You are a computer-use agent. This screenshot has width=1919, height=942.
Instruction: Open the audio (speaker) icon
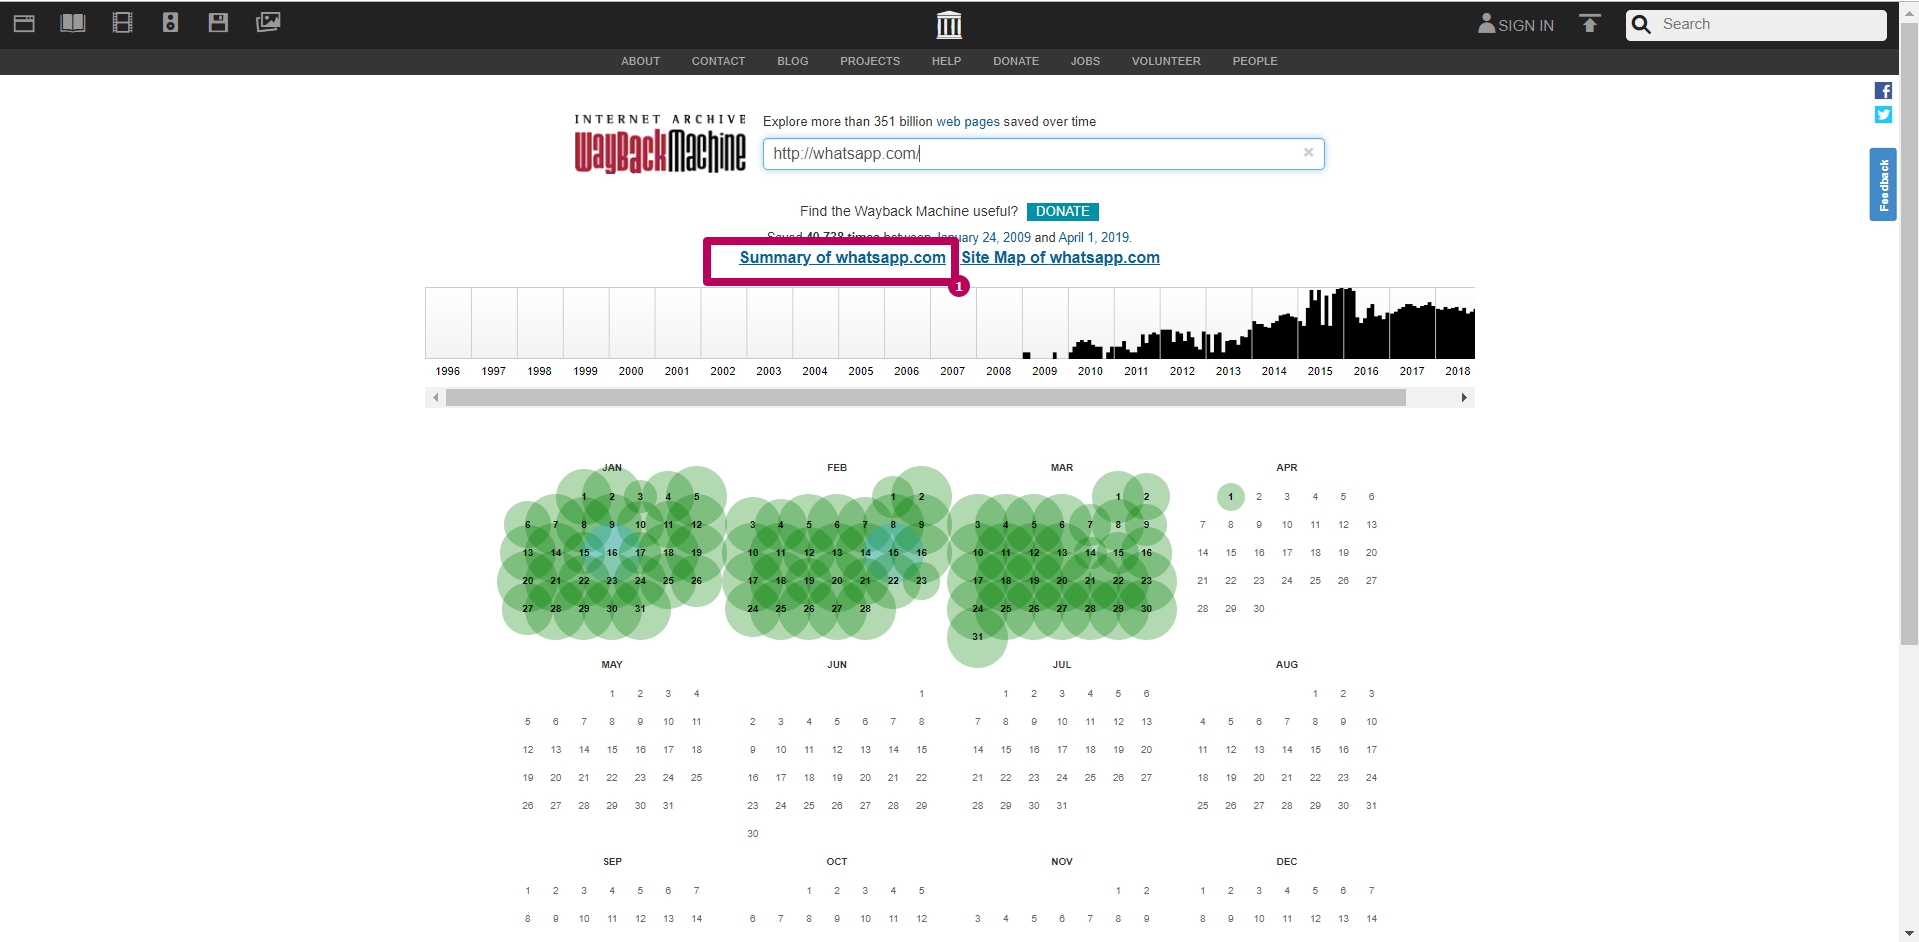170,23
